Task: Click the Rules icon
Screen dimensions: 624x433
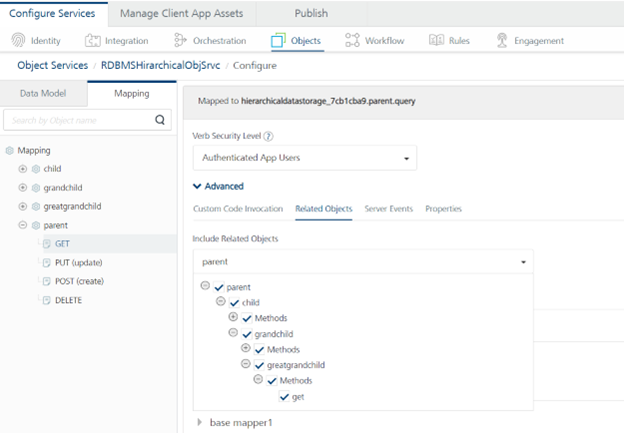Action: [436, 41]
